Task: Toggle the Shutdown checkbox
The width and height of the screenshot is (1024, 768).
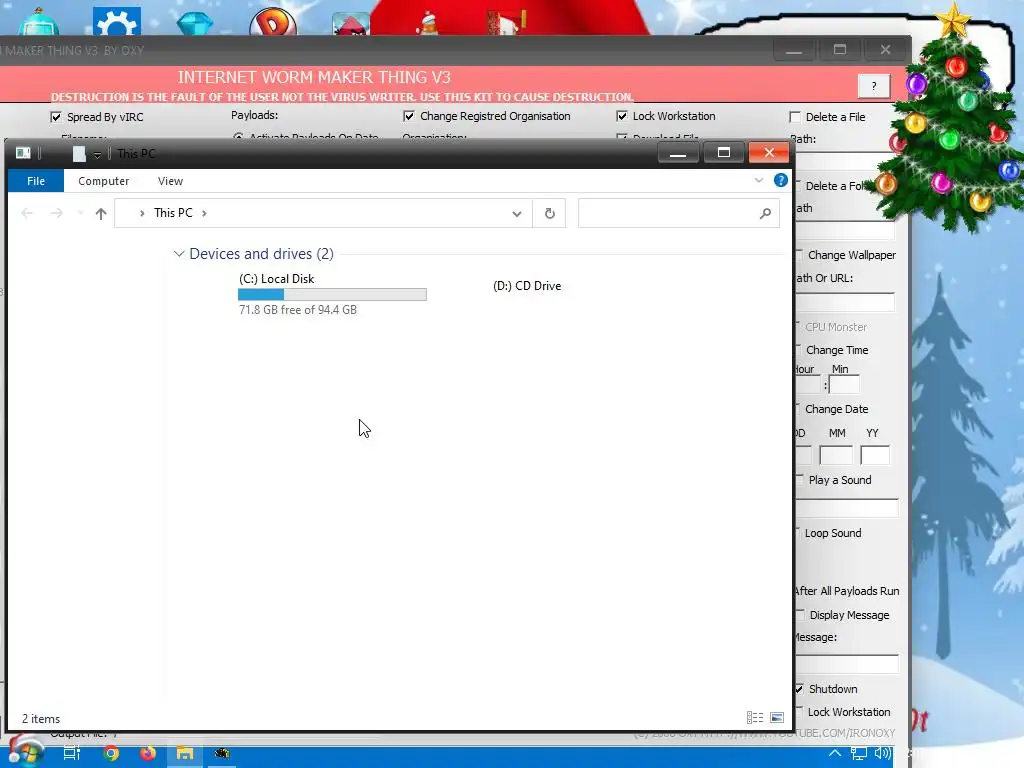Action: point(799,689)
